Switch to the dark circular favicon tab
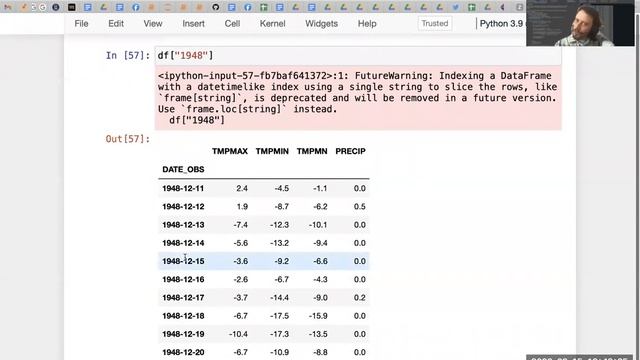Viewport: 640px width, 360px height. pos(56,7)
